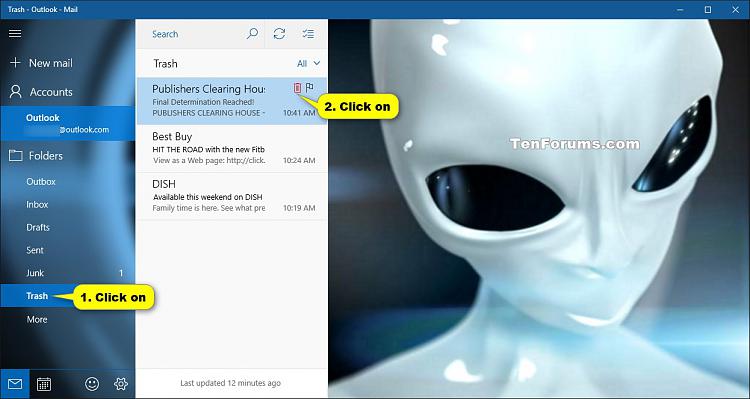Click the Folders folder icon
750x399 pixels.
click(x=15, y=155)
